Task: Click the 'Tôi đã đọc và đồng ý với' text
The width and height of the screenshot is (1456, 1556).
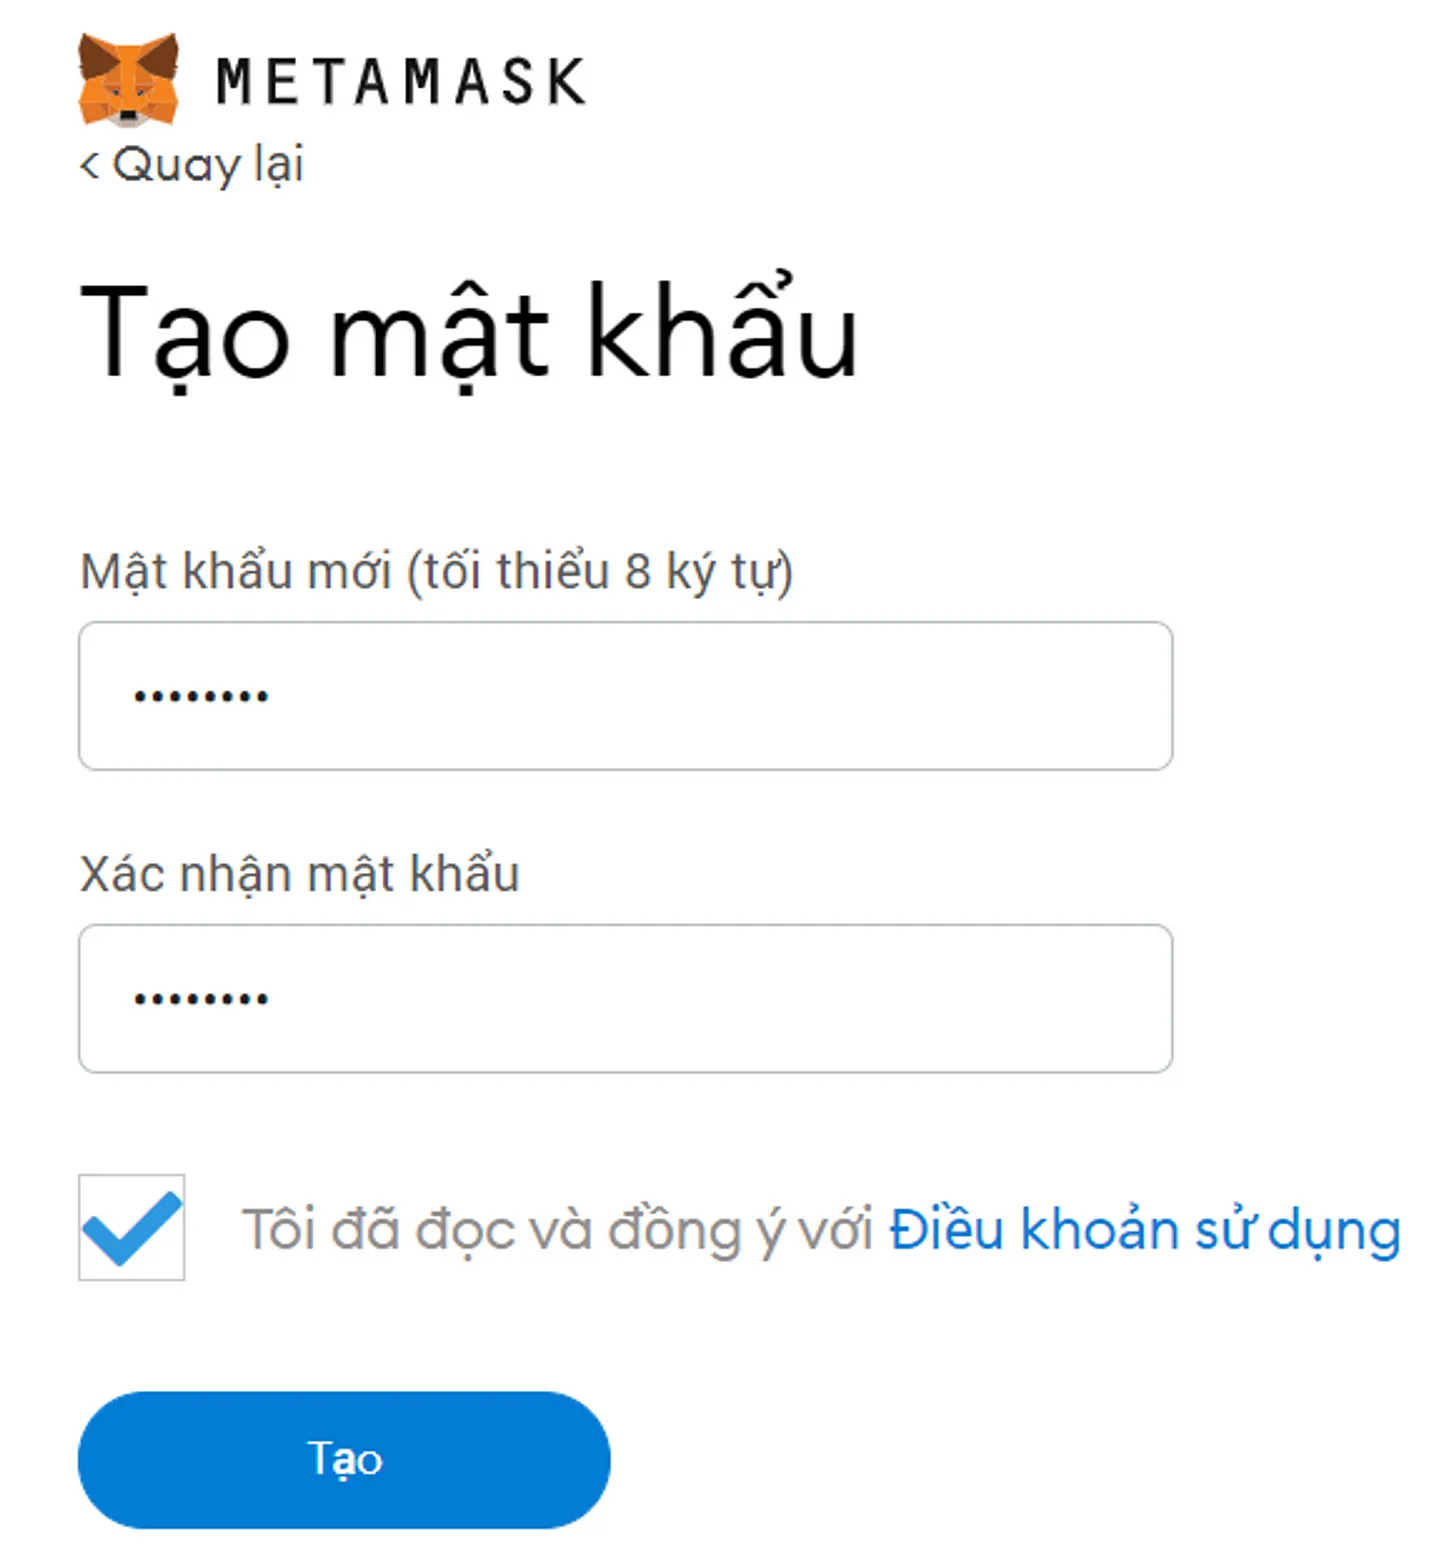Action: pyautogui.click(x=557, y=1229)
